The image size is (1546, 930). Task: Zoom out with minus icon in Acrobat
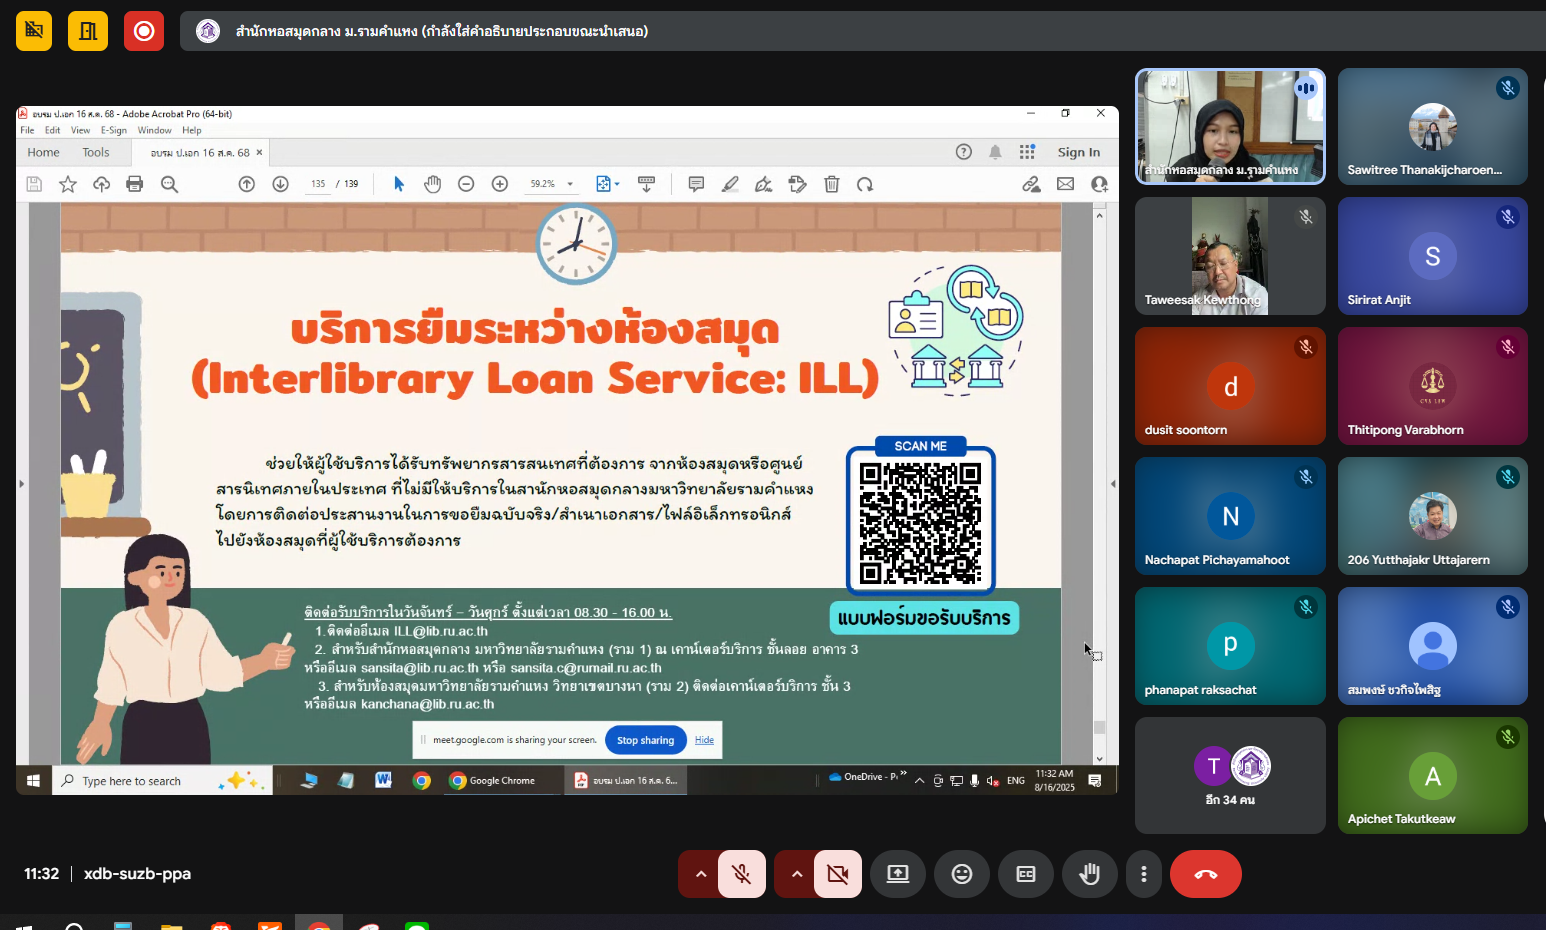tap(466, 184)
